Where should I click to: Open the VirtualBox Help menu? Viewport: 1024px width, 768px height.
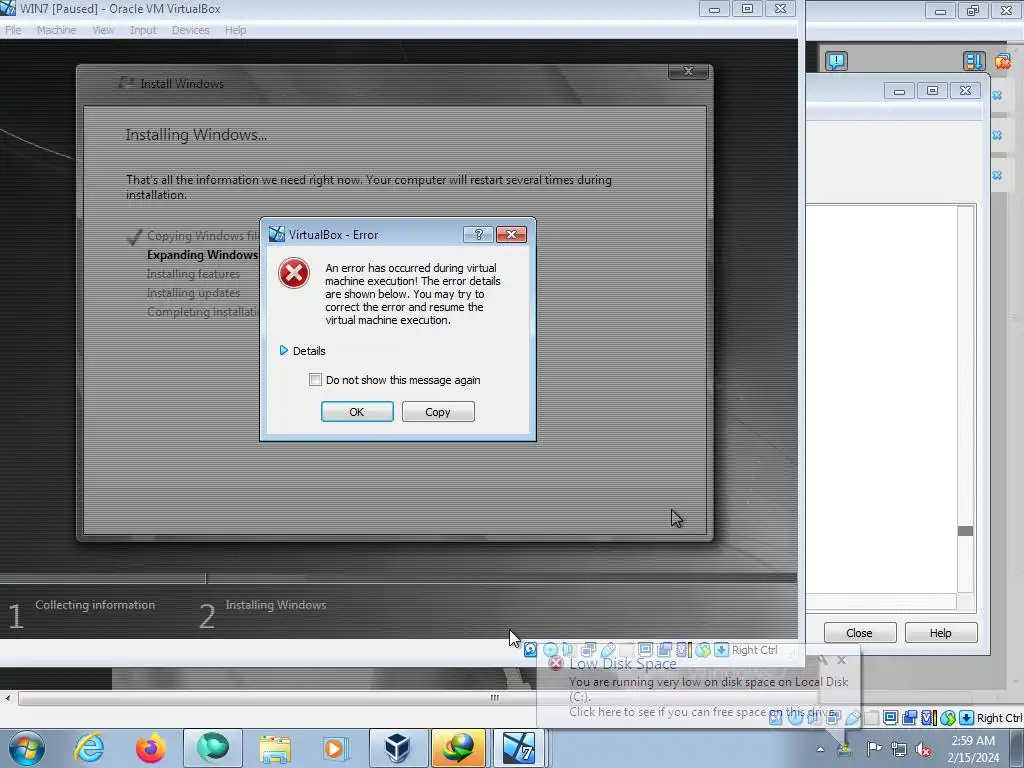(235, 30)
